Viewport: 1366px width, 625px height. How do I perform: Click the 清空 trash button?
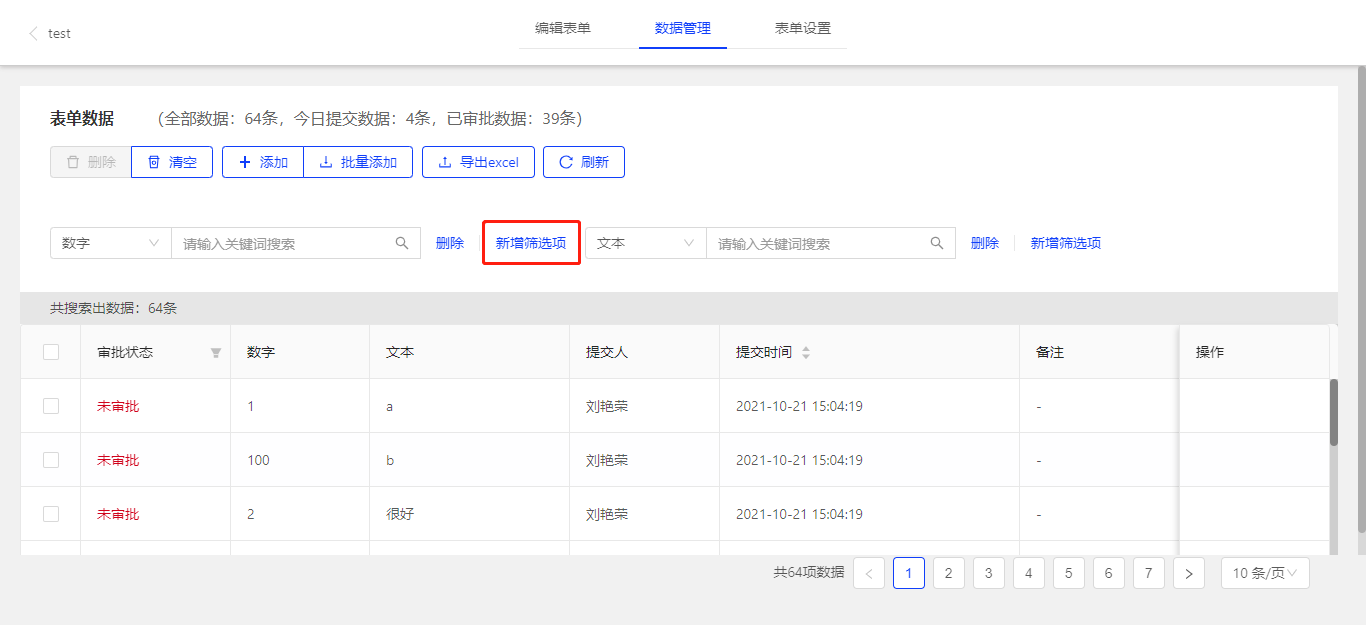(x=172, y=162)
